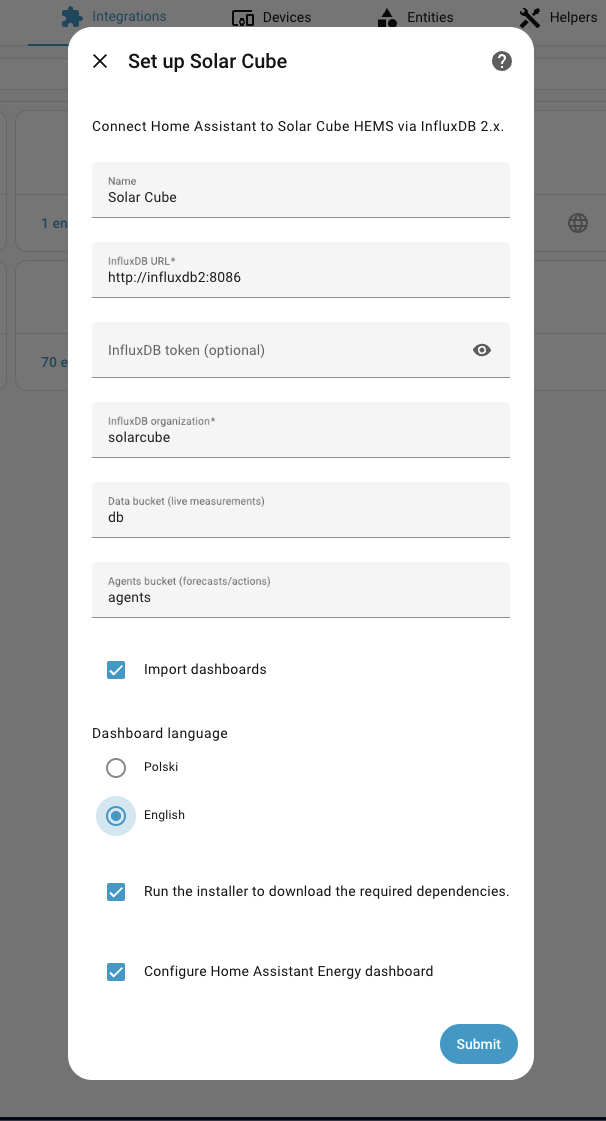Edit the Agents bucket field
Image resolution: width=606 pixels, height=1121 pixels.
point(301,590)
